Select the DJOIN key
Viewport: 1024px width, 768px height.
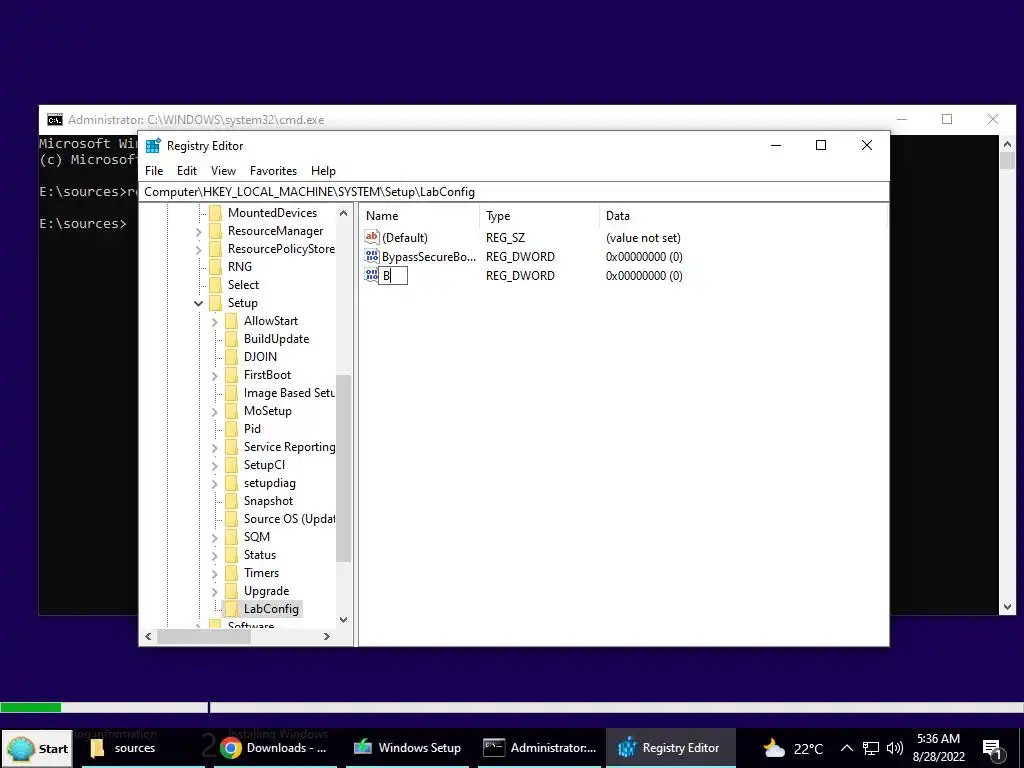click(x=260, y=357)
